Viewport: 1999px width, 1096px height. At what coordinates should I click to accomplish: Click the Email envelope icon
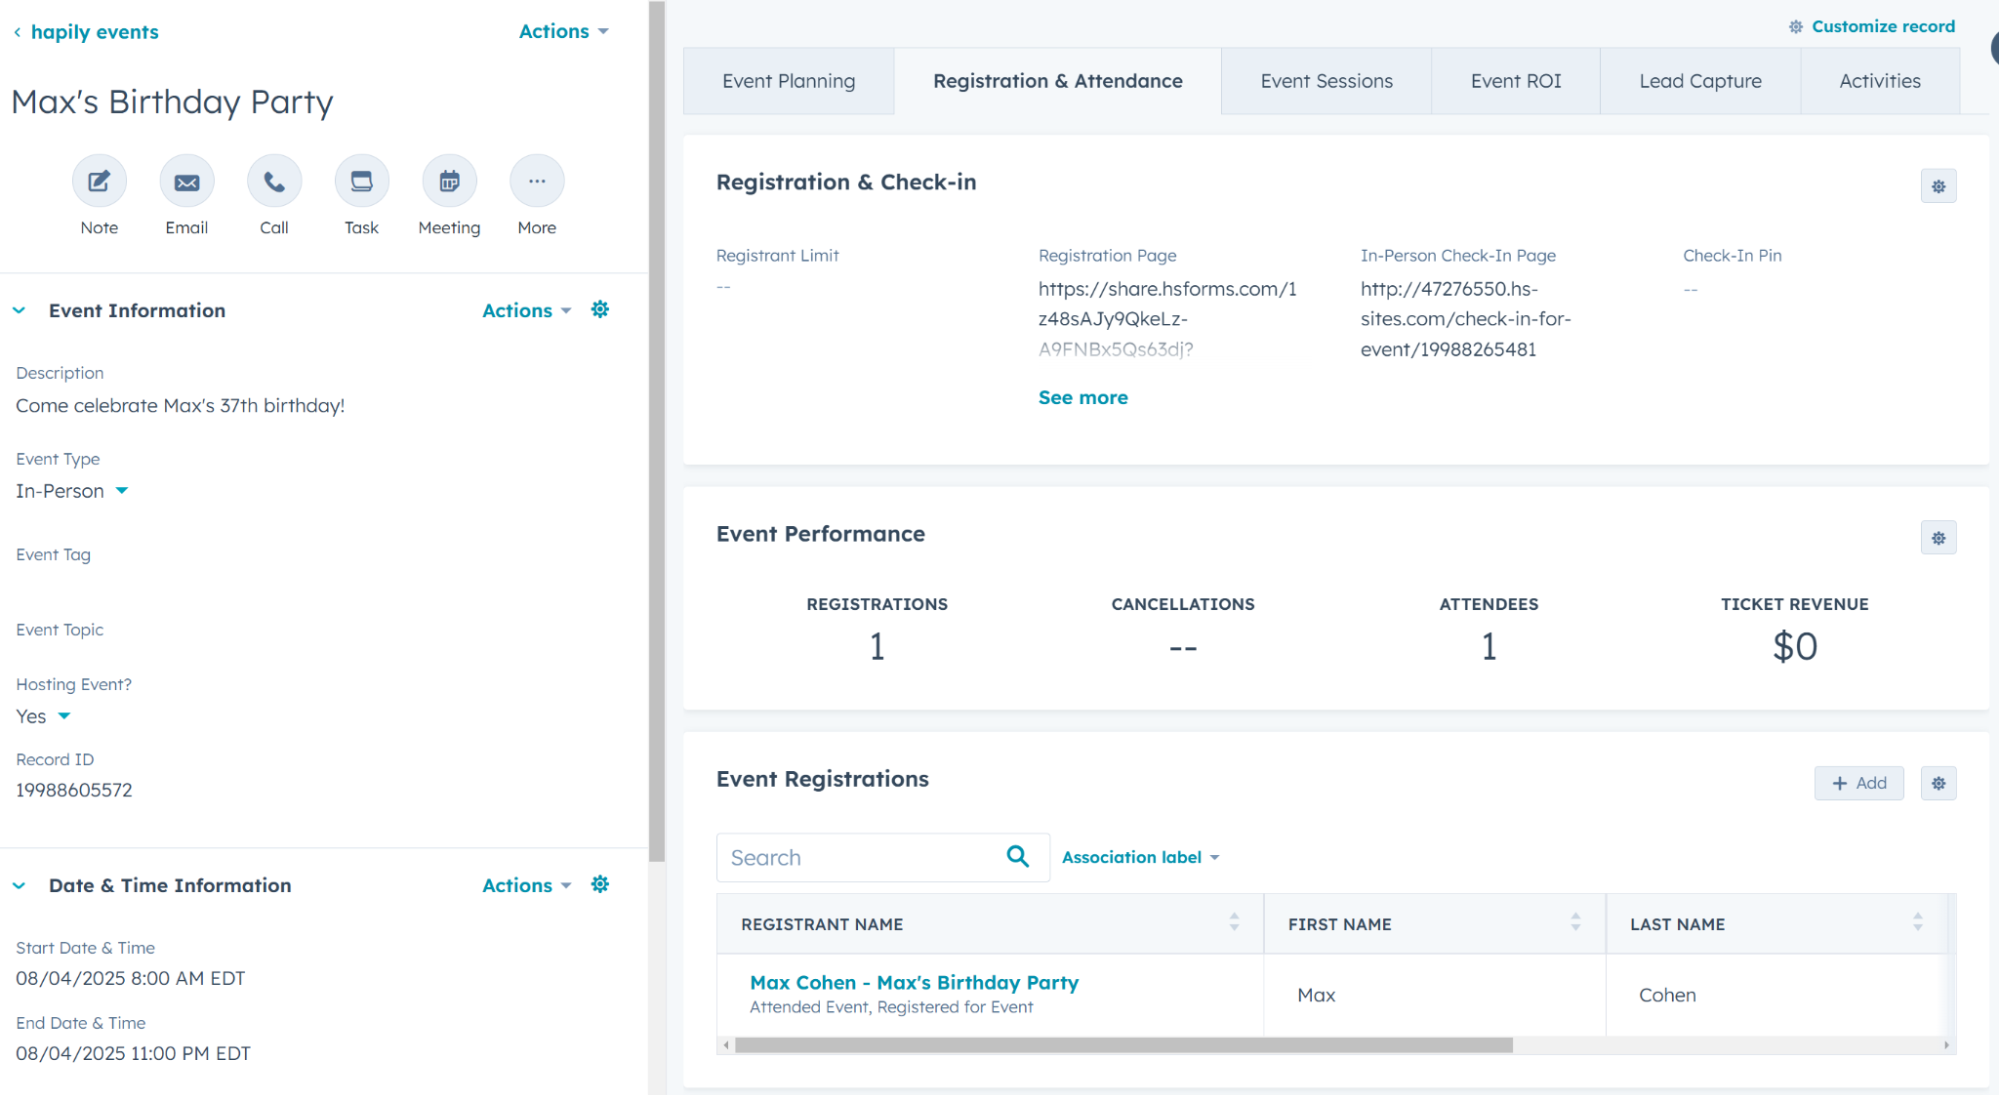click(x=187, y=182)
